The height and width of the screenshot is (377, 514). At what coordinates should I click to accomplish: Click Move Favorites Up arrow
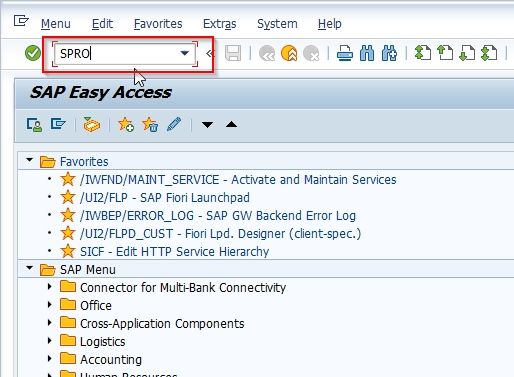[x=231, y=124]
